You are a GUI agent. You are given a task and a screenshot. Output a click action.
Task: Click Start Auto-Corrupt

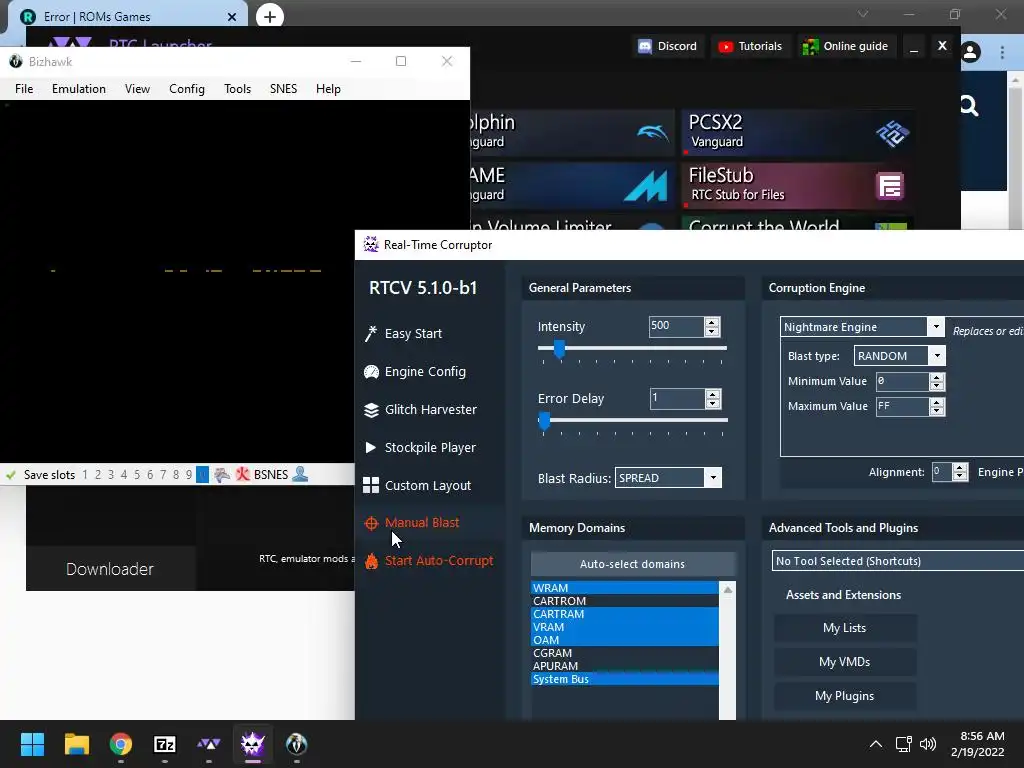(428, 560)
